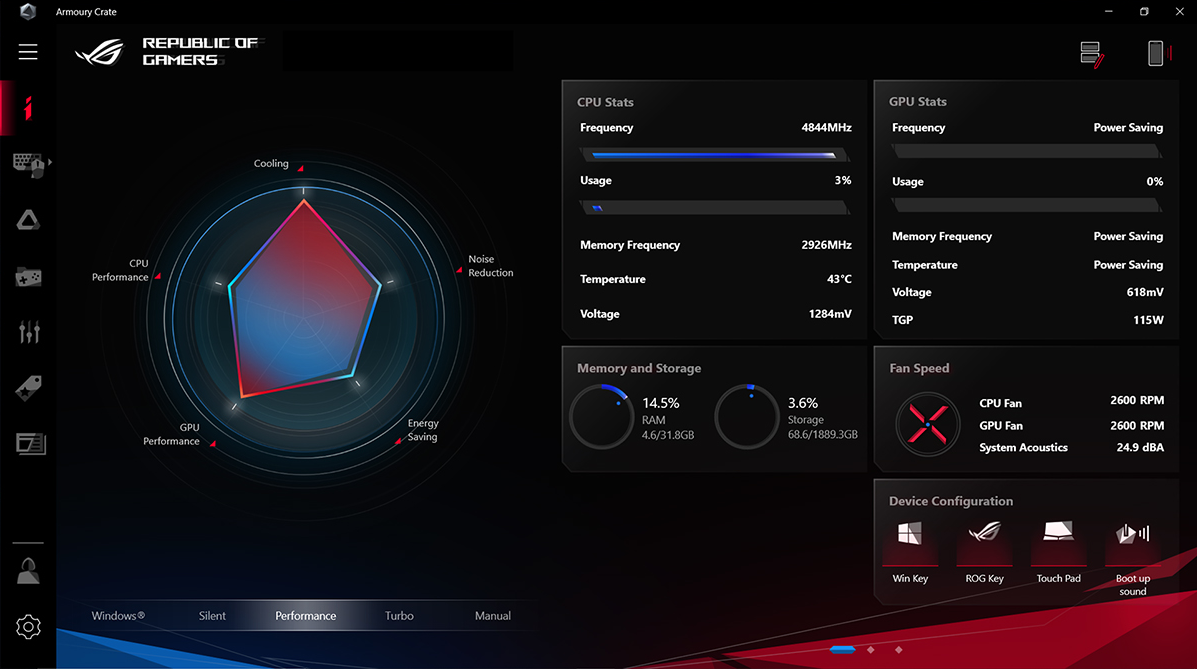Open the News panel sidebar icon
The width and height of the screenshot is (1197, 669).
pyautogui.click(x=31, y=444)
